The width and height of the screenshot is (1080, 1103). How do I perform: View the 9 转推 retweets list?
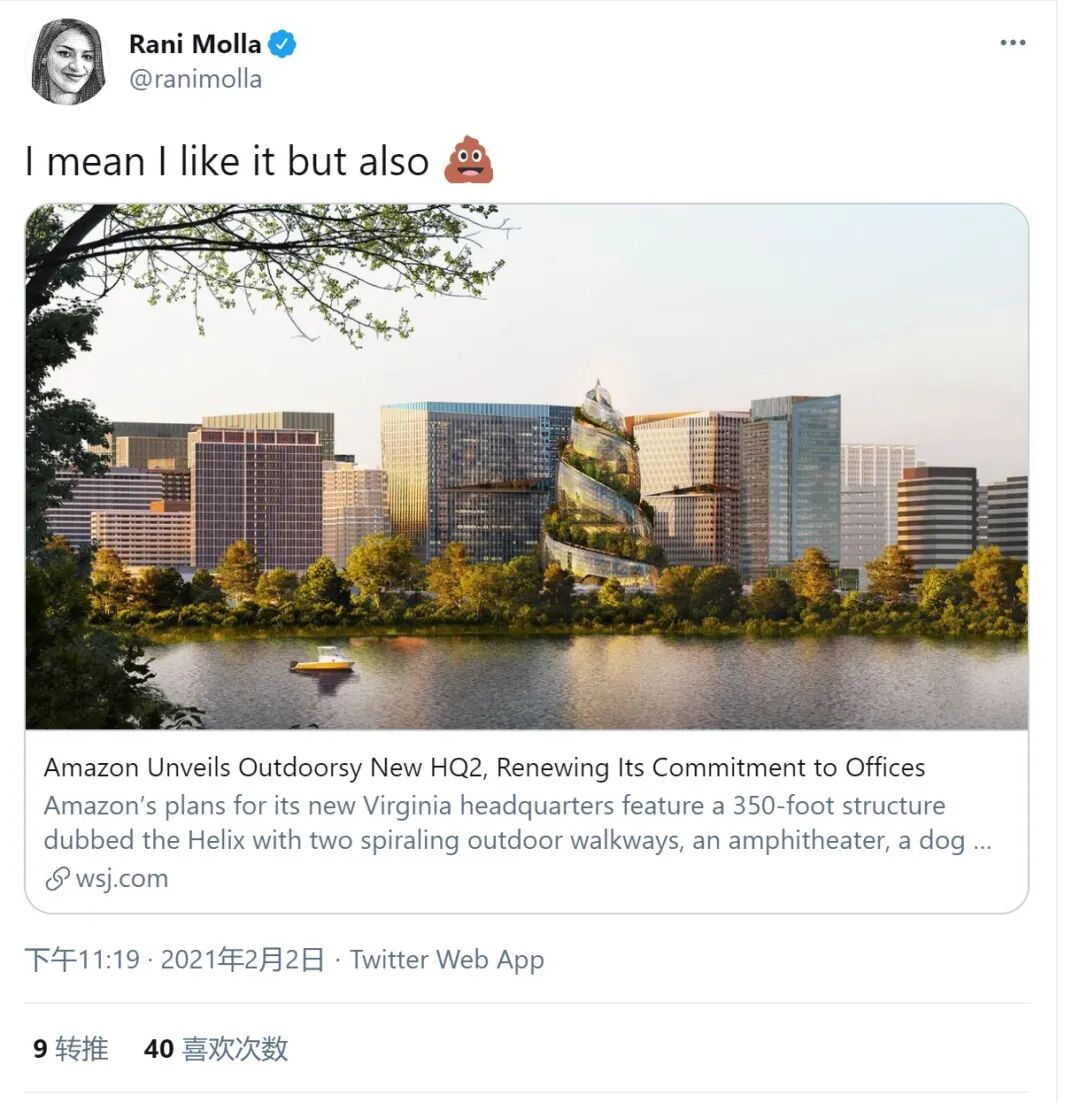click(71, 1048)
